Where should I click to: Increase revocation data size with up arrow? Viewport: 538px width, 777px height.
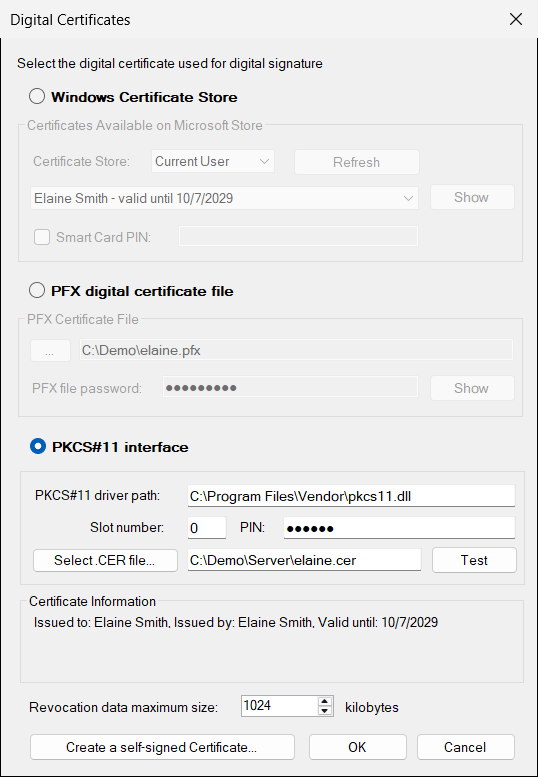324,701
